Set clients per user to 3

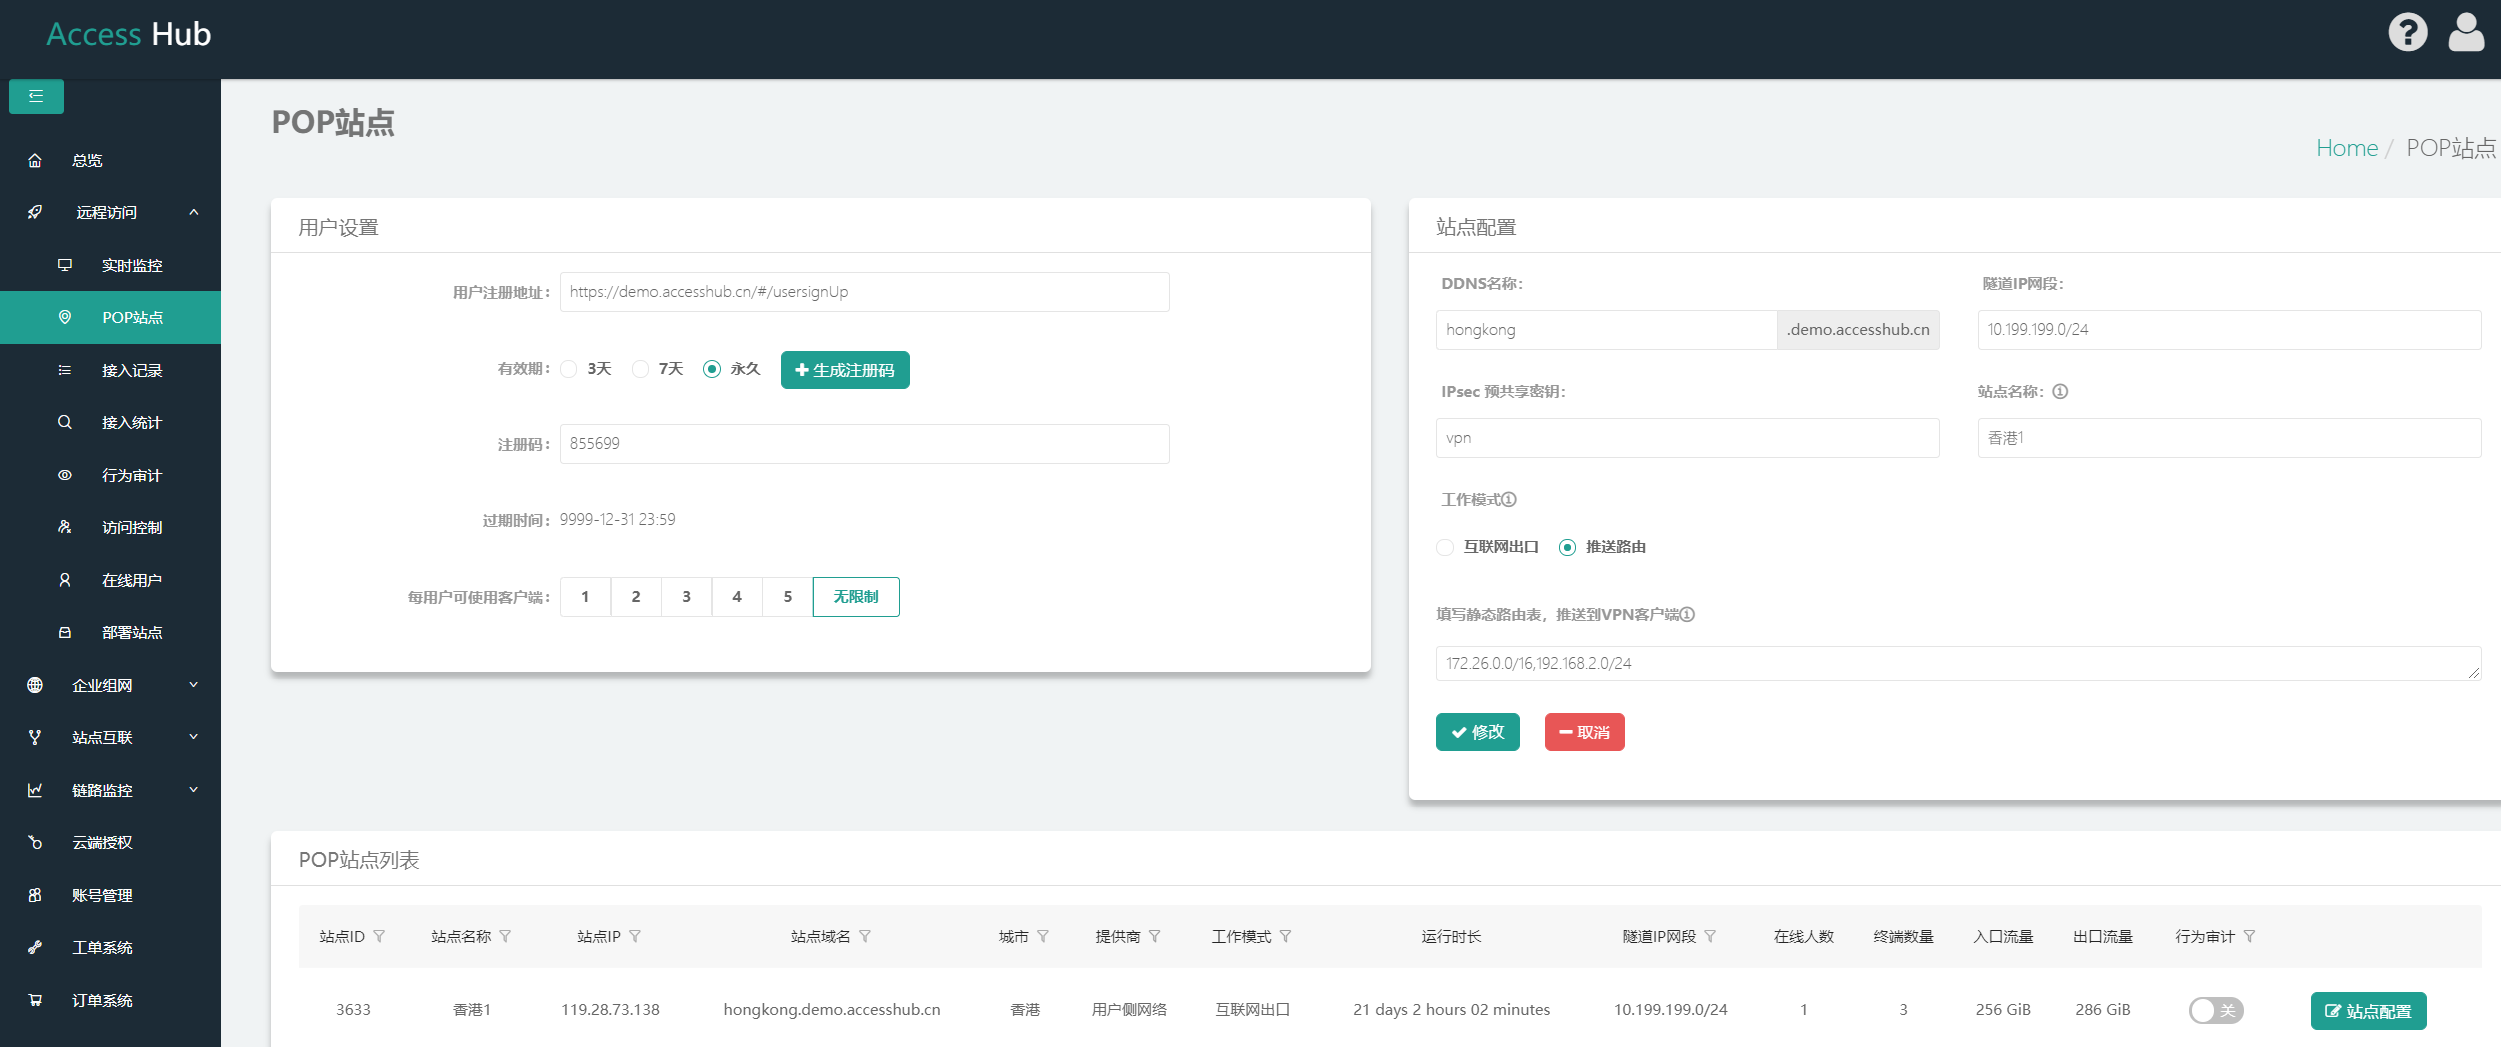click(x=686, y=597)
